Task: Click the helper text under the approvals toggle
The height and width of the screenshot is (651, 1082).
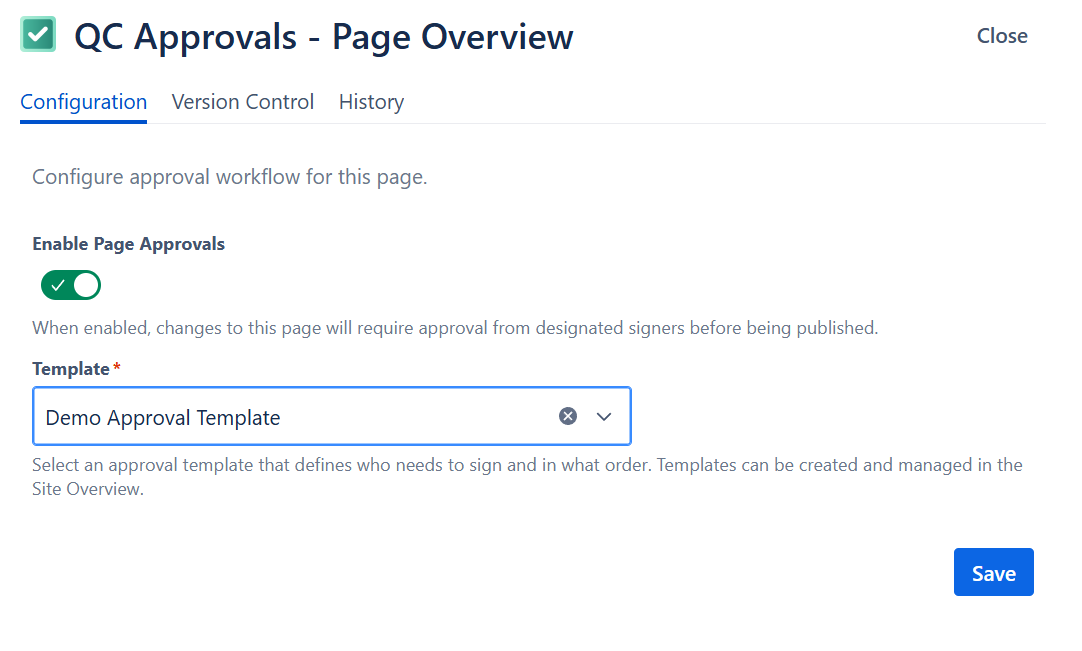Action: point(455,328)
